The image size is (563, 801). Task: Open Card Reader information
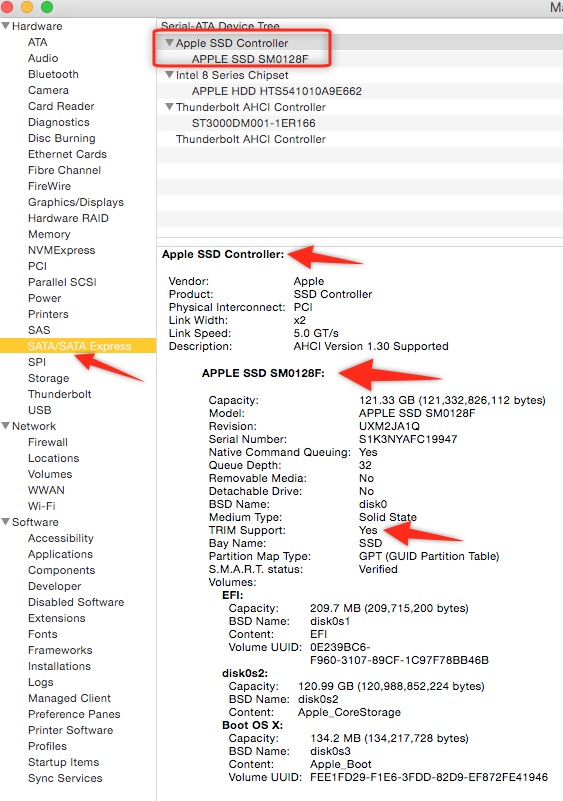point(61,106)
